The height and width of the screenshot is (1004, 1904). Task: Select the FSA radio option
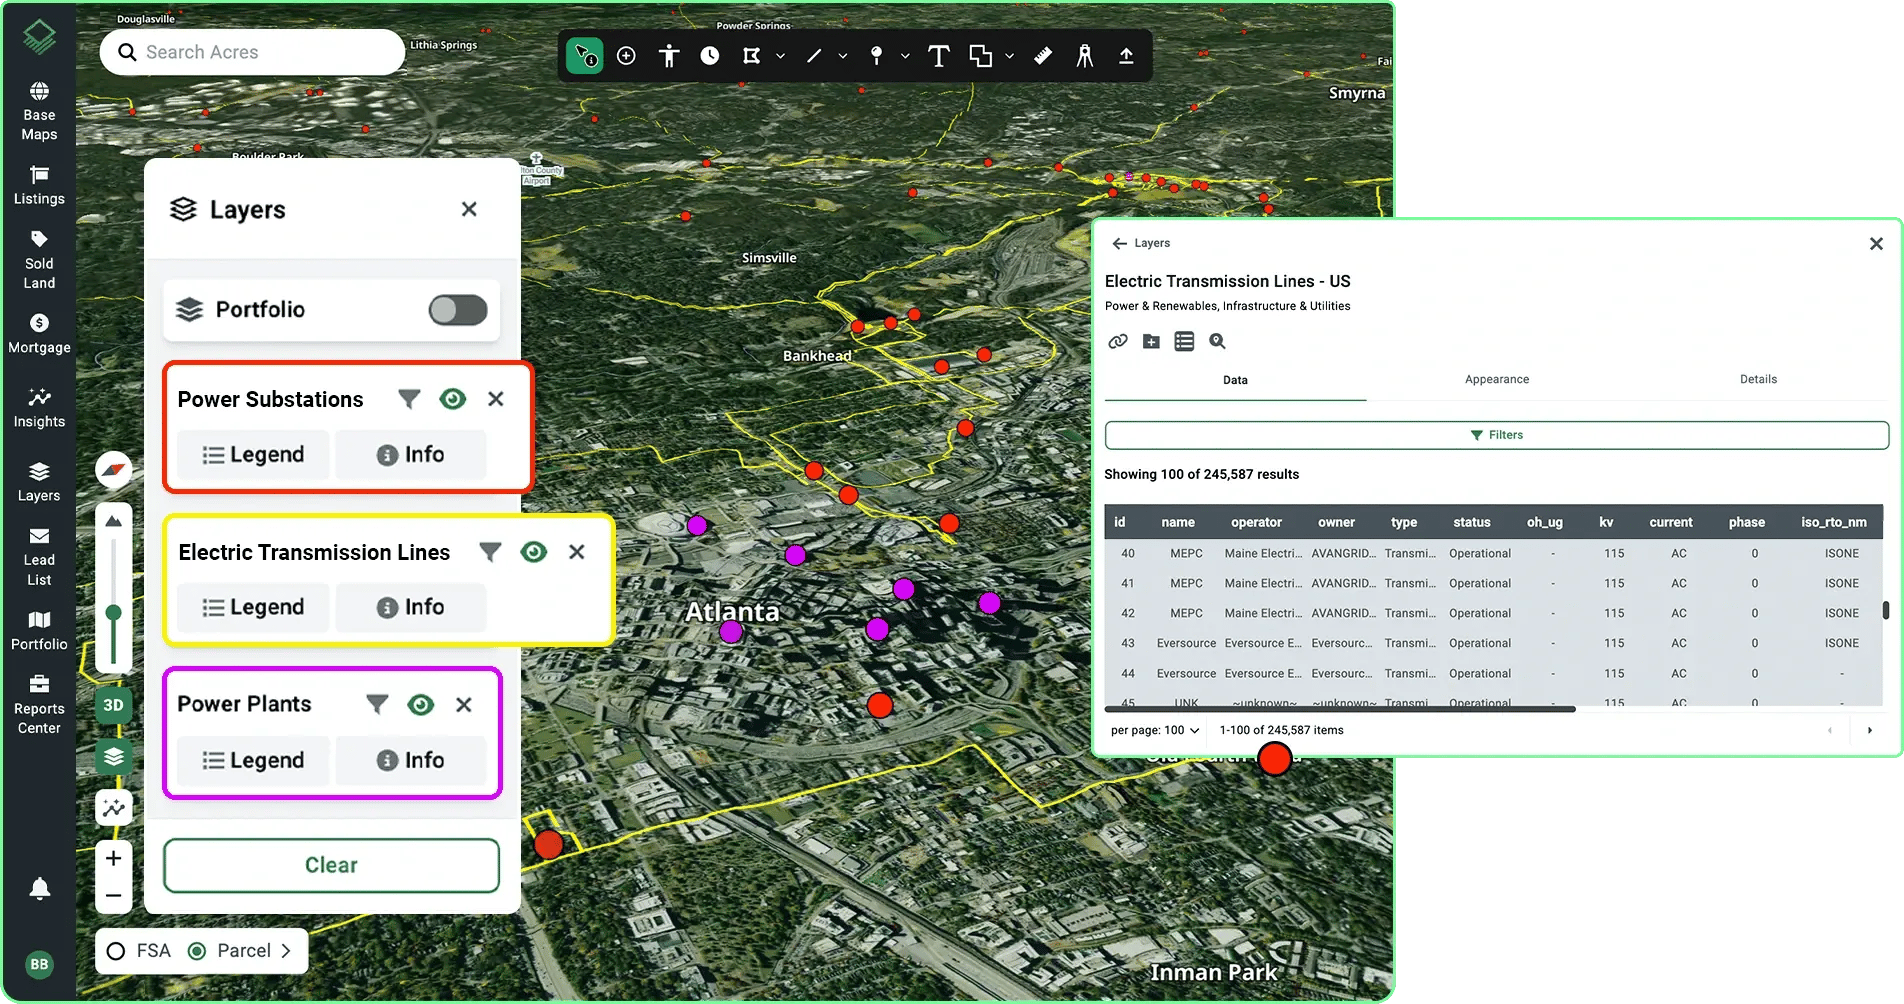(x=116, y=951)
